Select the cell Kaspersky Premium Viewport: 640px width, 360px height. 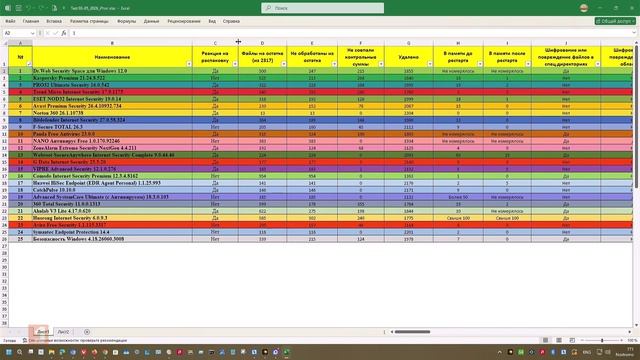(x=112, y=78)
